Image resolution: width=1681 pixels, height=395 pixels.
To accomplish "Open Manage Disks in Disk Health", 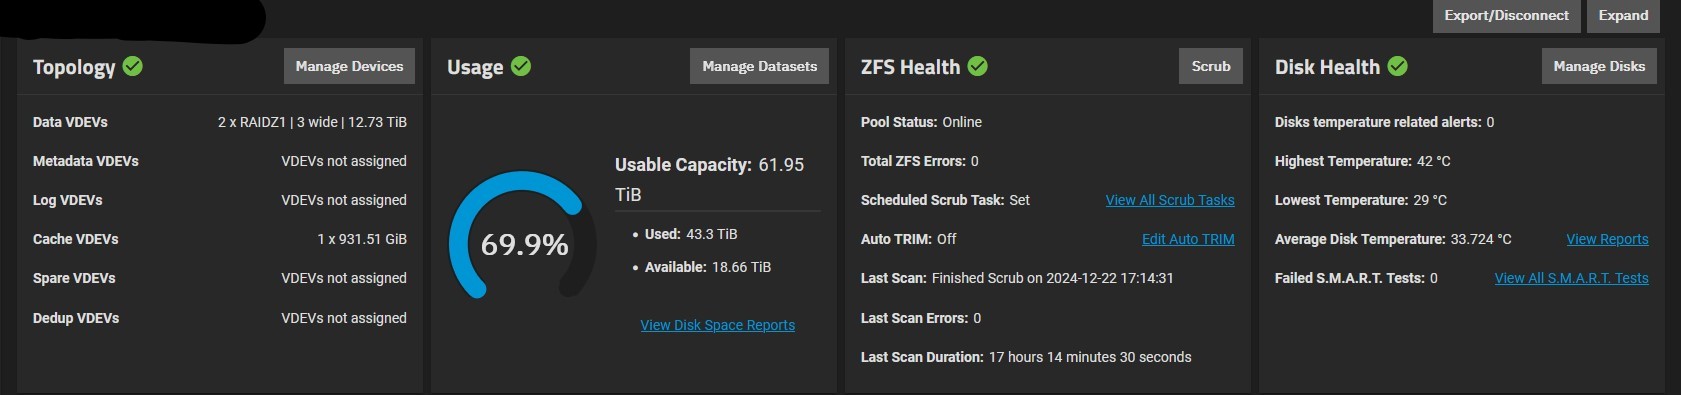I will [1599, 66].
